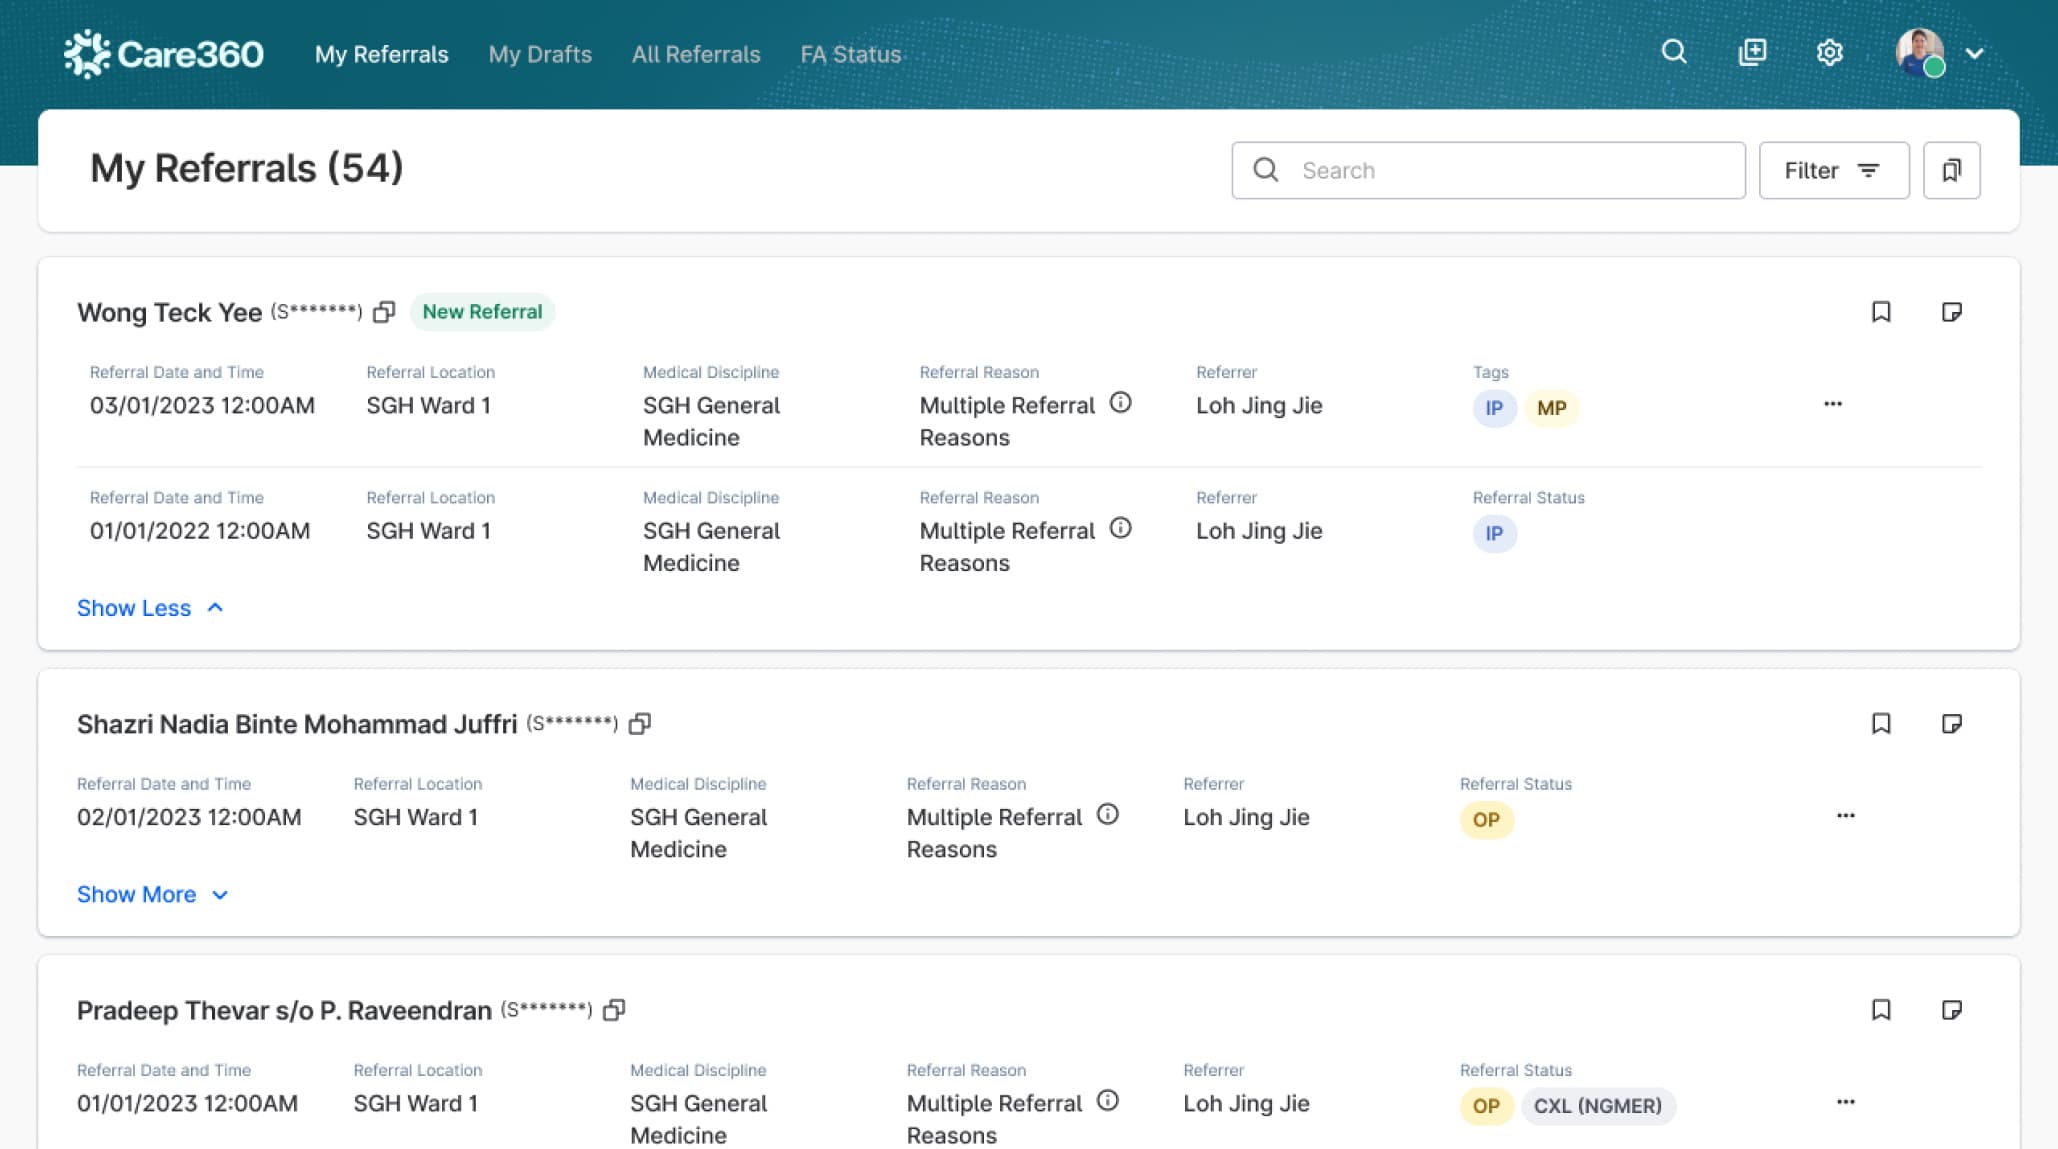Select date 01/01/2023 12:00AM
This screenshot has height=1149, width=2058.
coord(187,1103)
